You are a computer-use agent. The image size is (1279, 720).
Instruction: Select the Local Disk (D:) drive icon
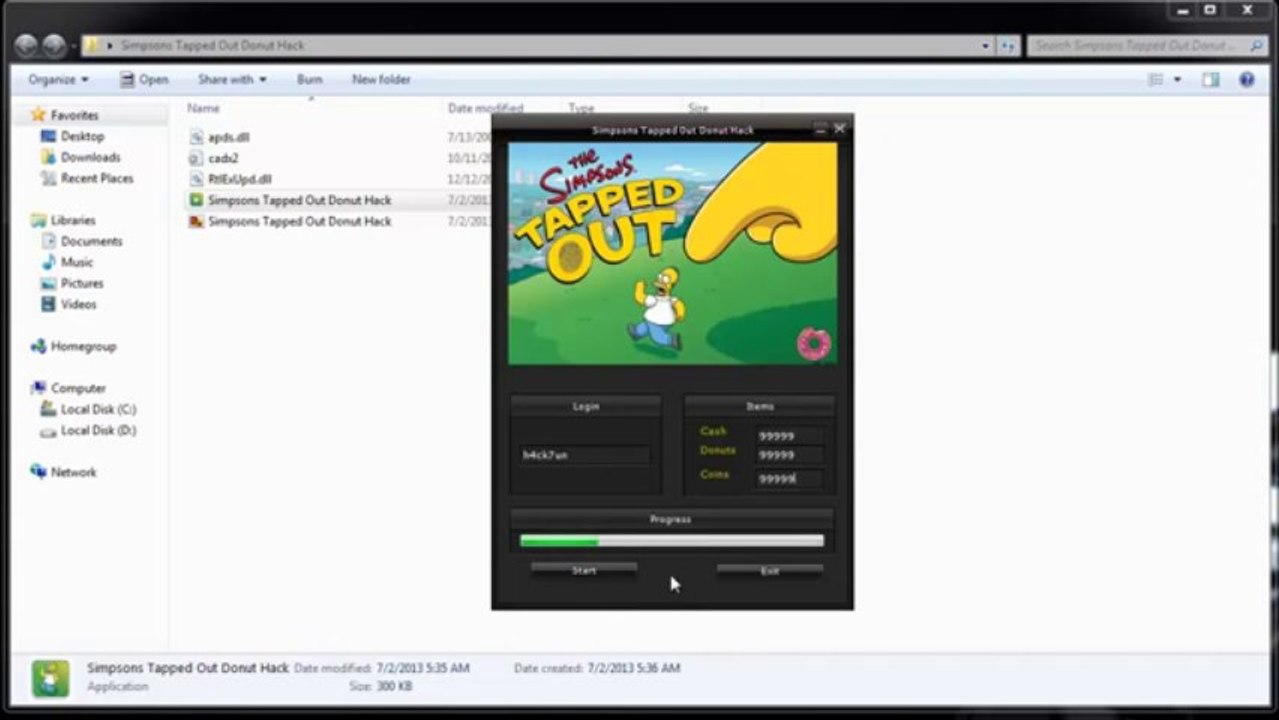(48, 430)
